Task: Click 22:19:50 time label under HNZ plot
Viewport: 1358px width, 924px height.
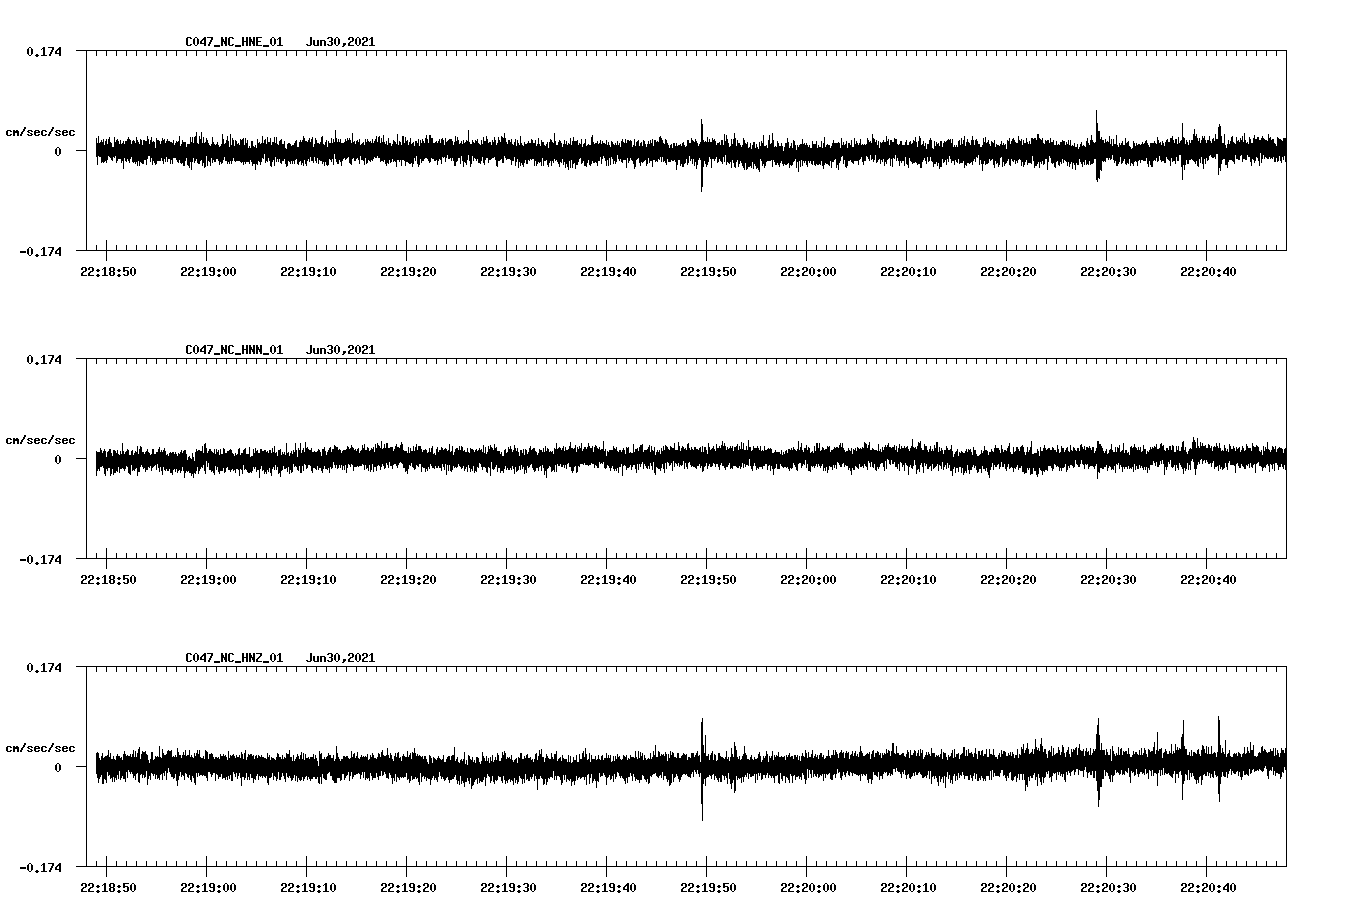Action: pyautogui.click(x=708, y=888)
